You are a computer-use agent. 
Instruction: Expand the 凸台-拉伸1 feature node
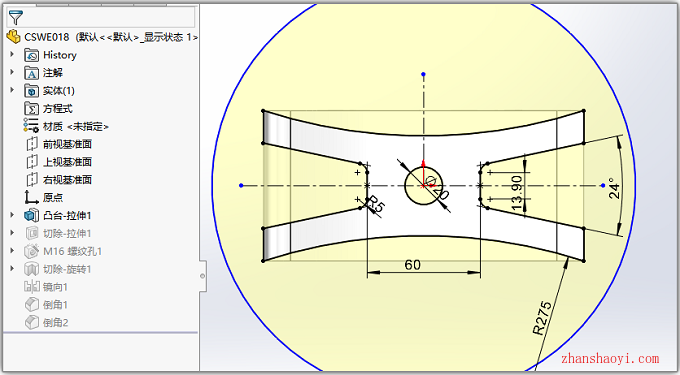coord(12,215)
